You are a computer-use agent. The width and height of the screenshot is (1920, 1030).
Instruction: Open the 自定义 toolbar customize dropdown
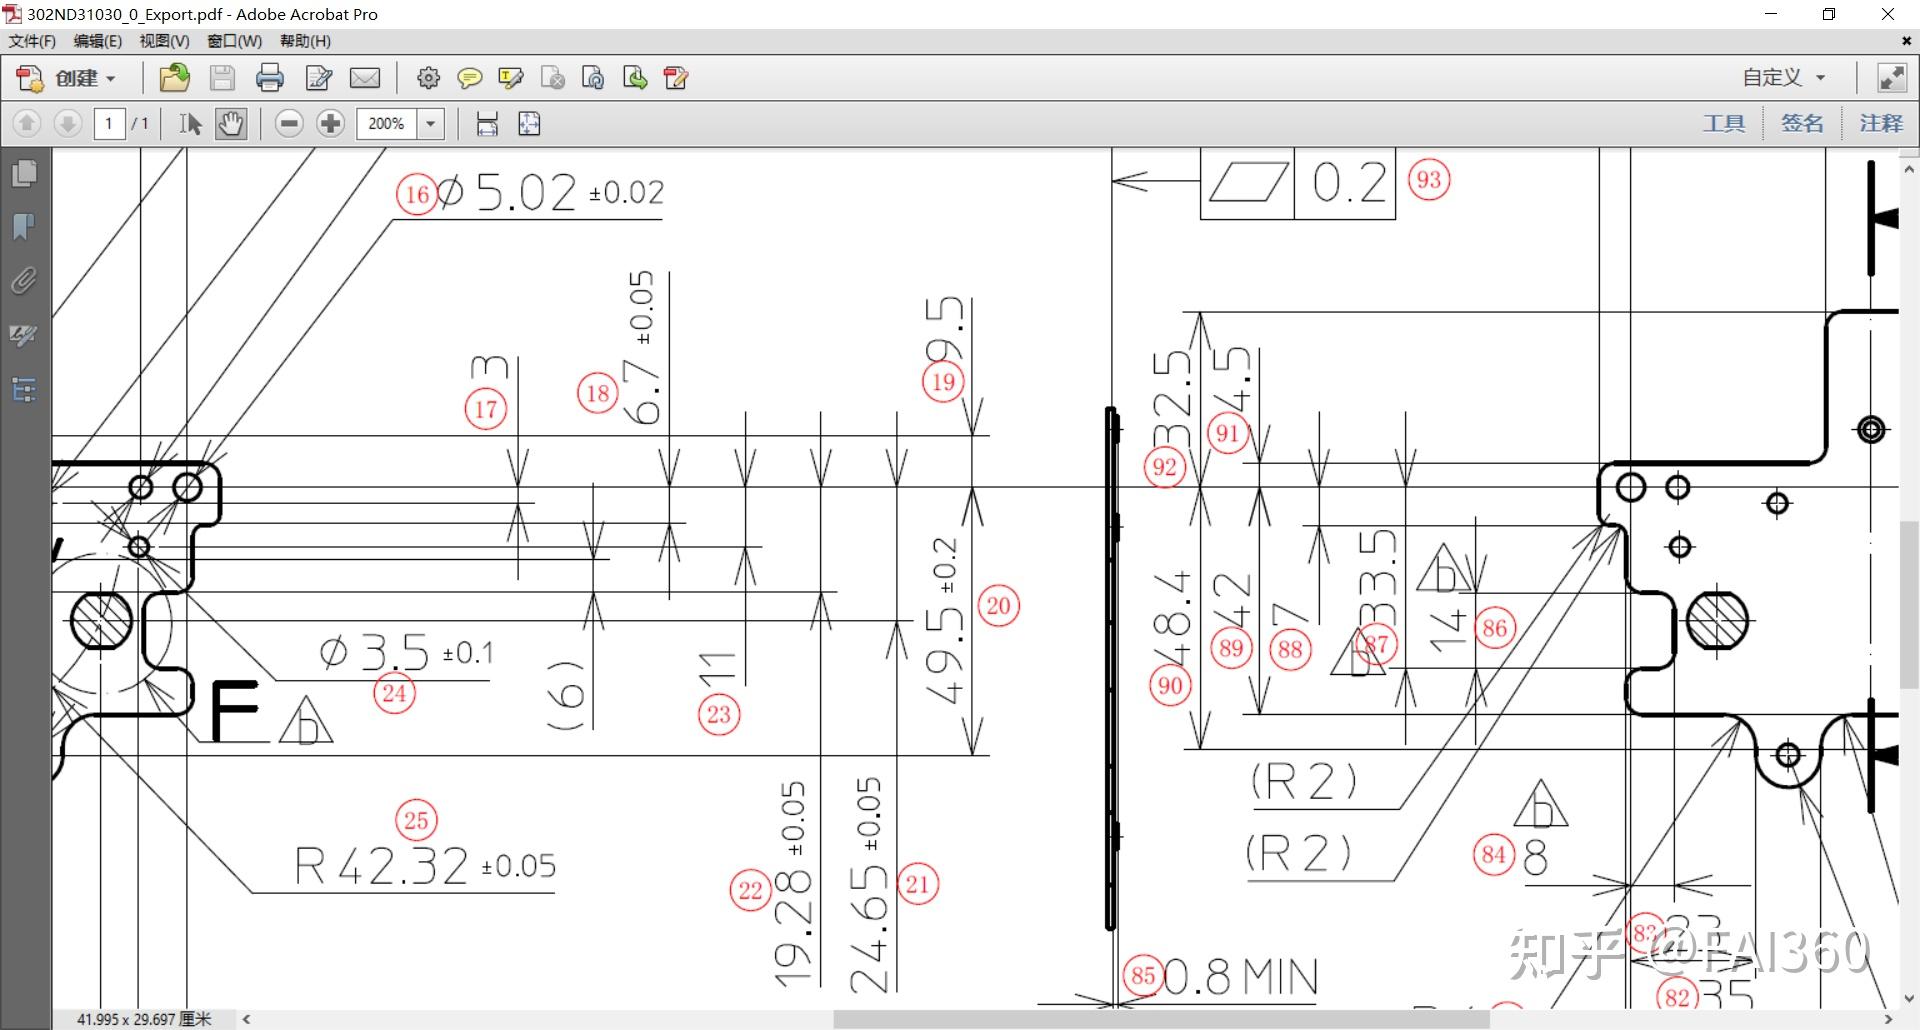pyautogui.click(x=1784, y=77)
